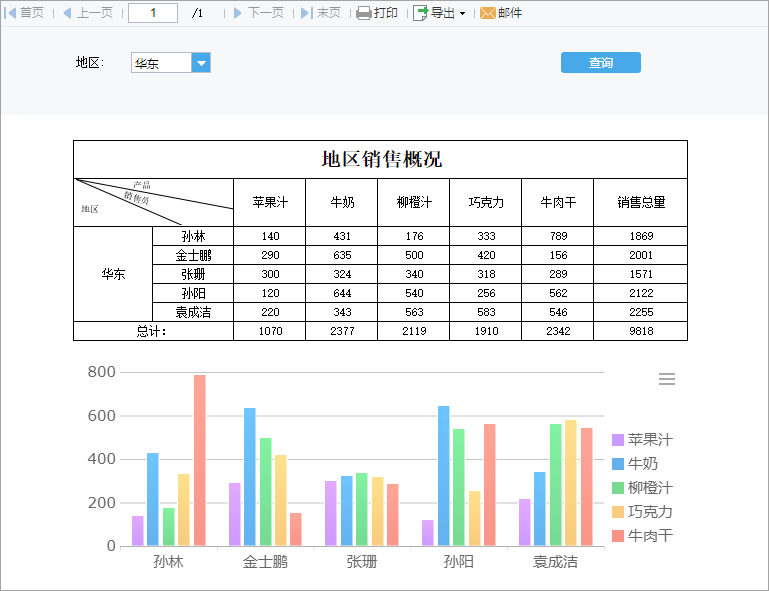Click the 打印 toolbar label
The height and width of the screenshot is (591, 769).
[x=385, y=13]
